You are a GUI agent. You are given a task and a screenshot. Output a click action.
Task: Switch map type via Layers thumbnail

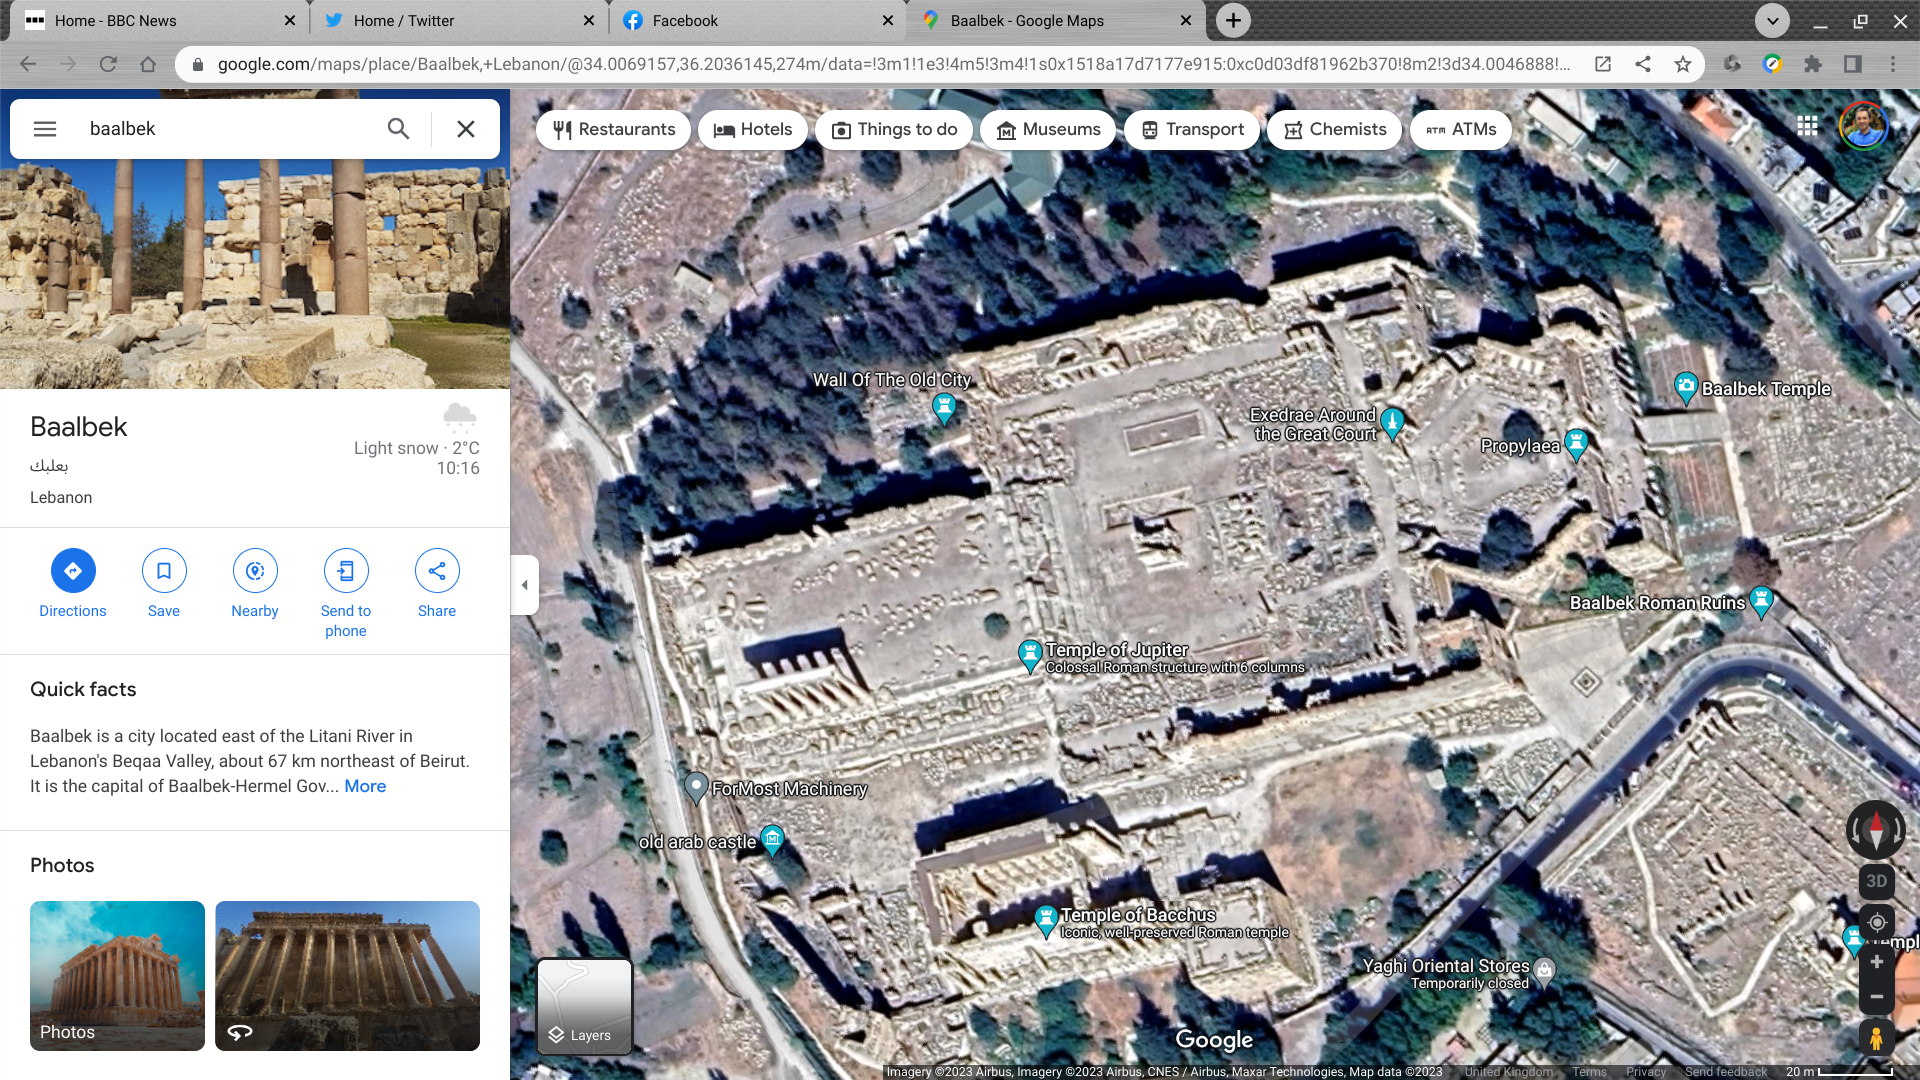tap(585, 1006)
